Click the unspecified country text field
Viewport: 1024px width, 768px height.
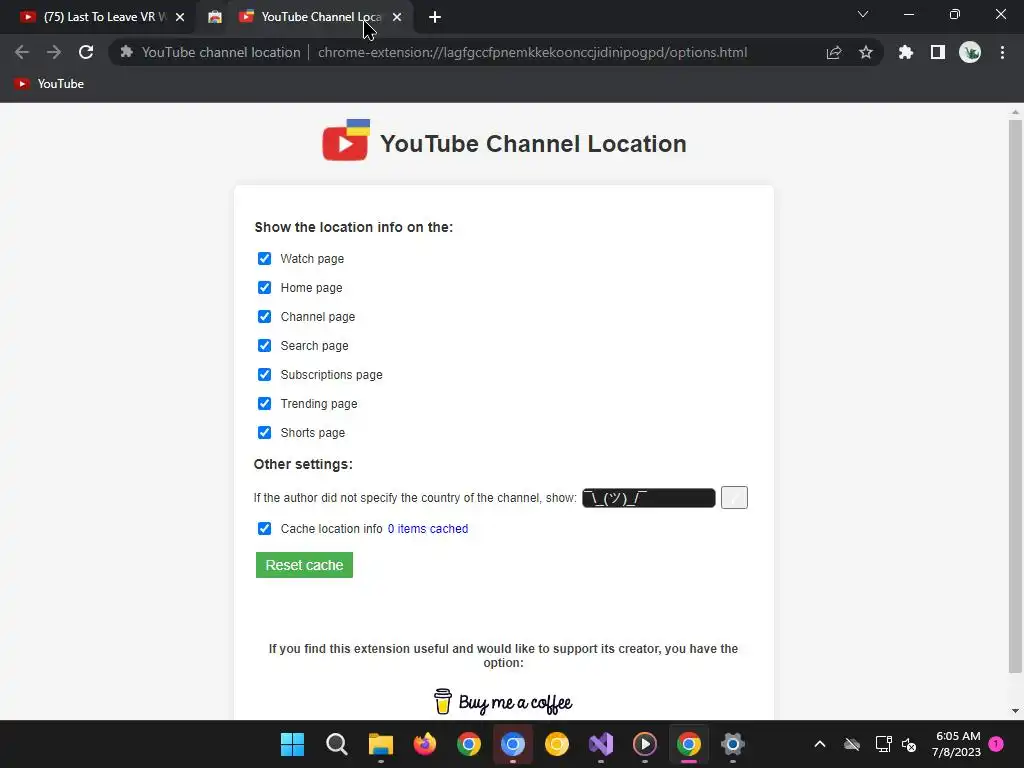tap(648, 498)
